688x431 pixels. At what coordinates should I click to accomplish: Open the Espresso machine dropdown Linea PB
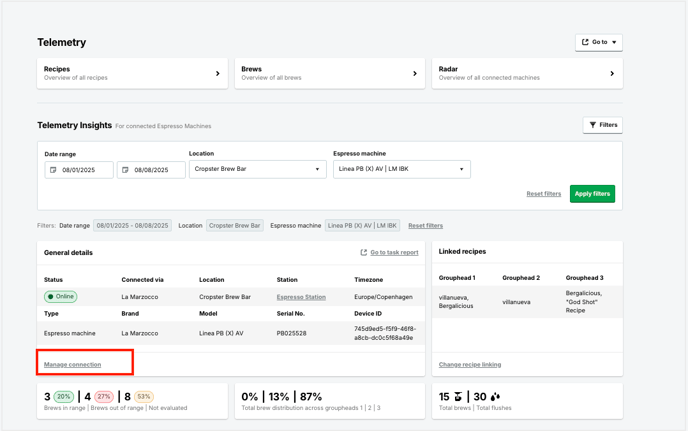coord(401,169)
